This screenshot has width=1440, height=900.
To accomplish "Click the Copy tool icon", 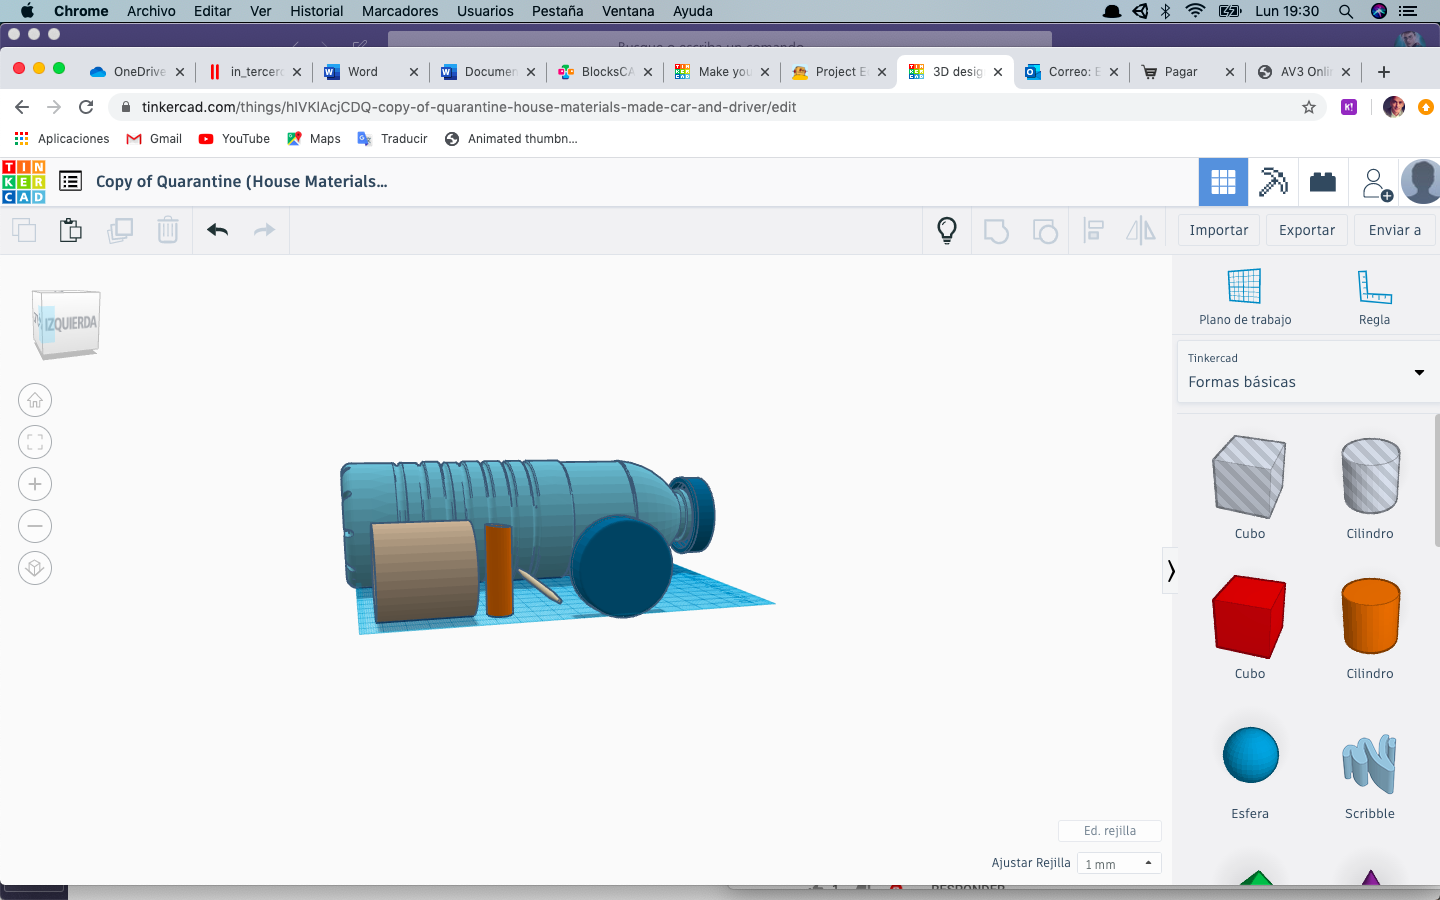I will (24, 230).
